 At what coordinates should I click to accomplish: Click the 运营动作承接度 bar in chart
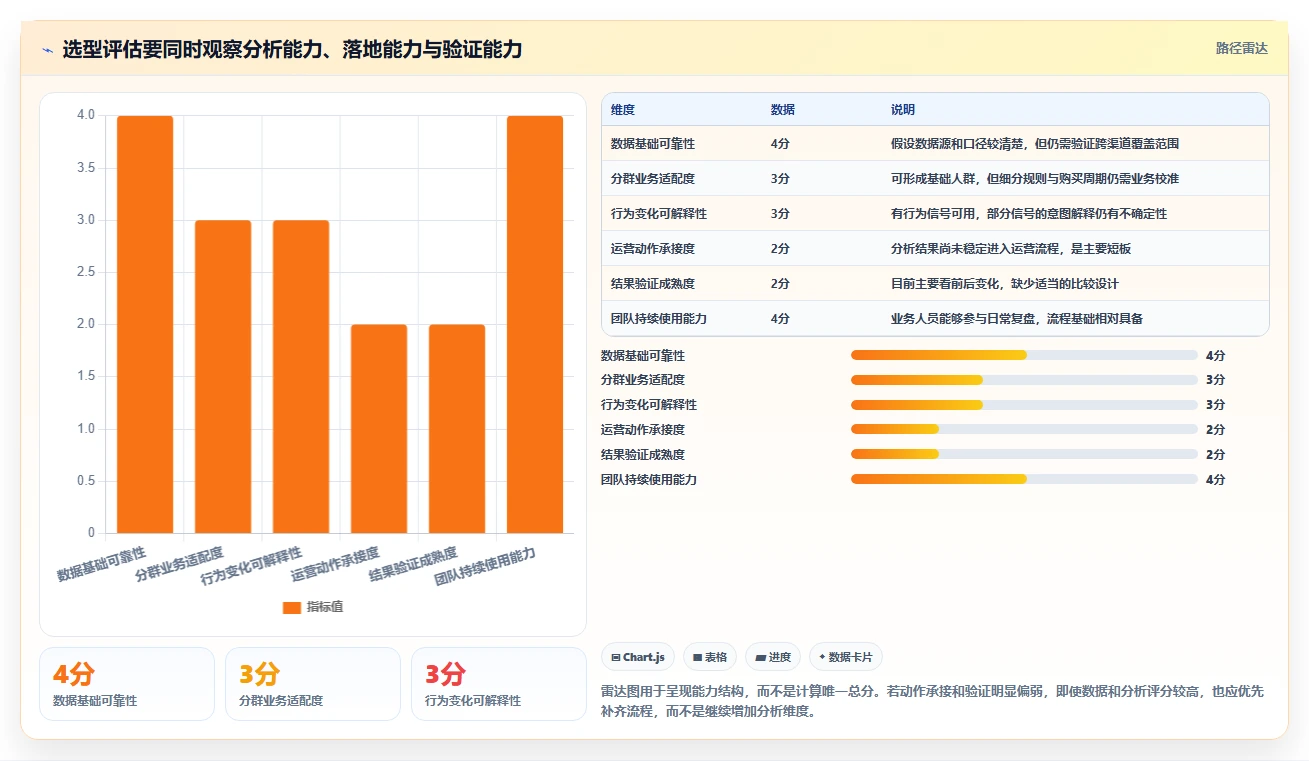point(379,429)
